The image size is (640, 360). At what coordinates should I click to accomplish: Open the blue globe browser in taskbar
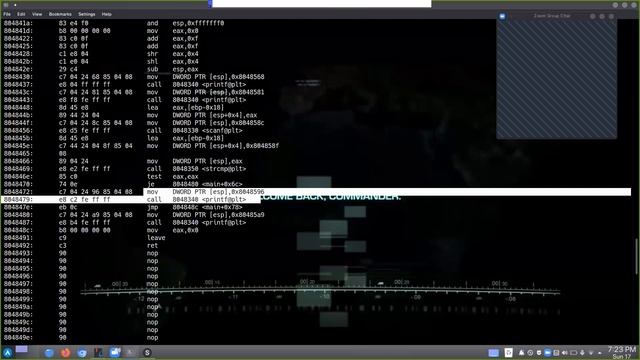(x=49, y=353)
